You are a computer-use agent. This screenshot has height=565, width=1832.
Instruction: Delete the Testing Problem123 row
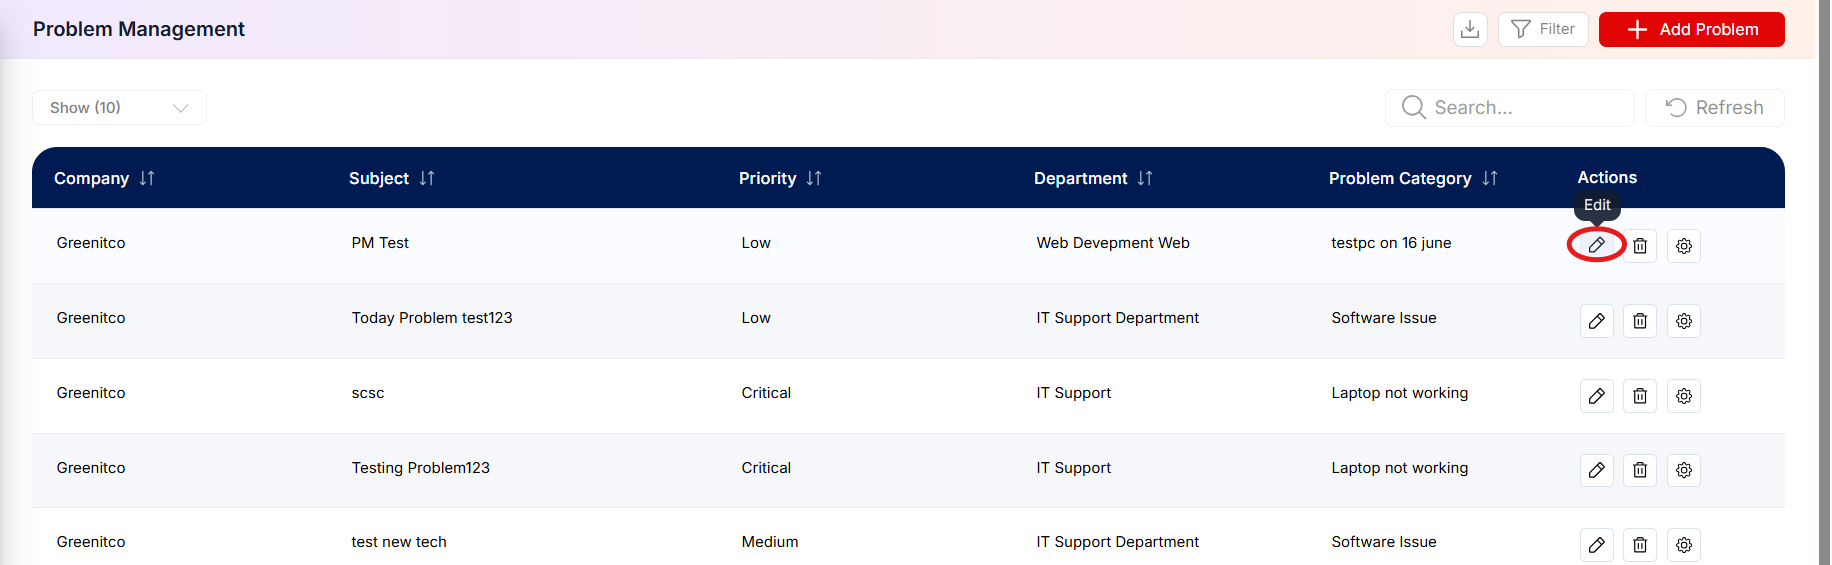[1640, 470]
